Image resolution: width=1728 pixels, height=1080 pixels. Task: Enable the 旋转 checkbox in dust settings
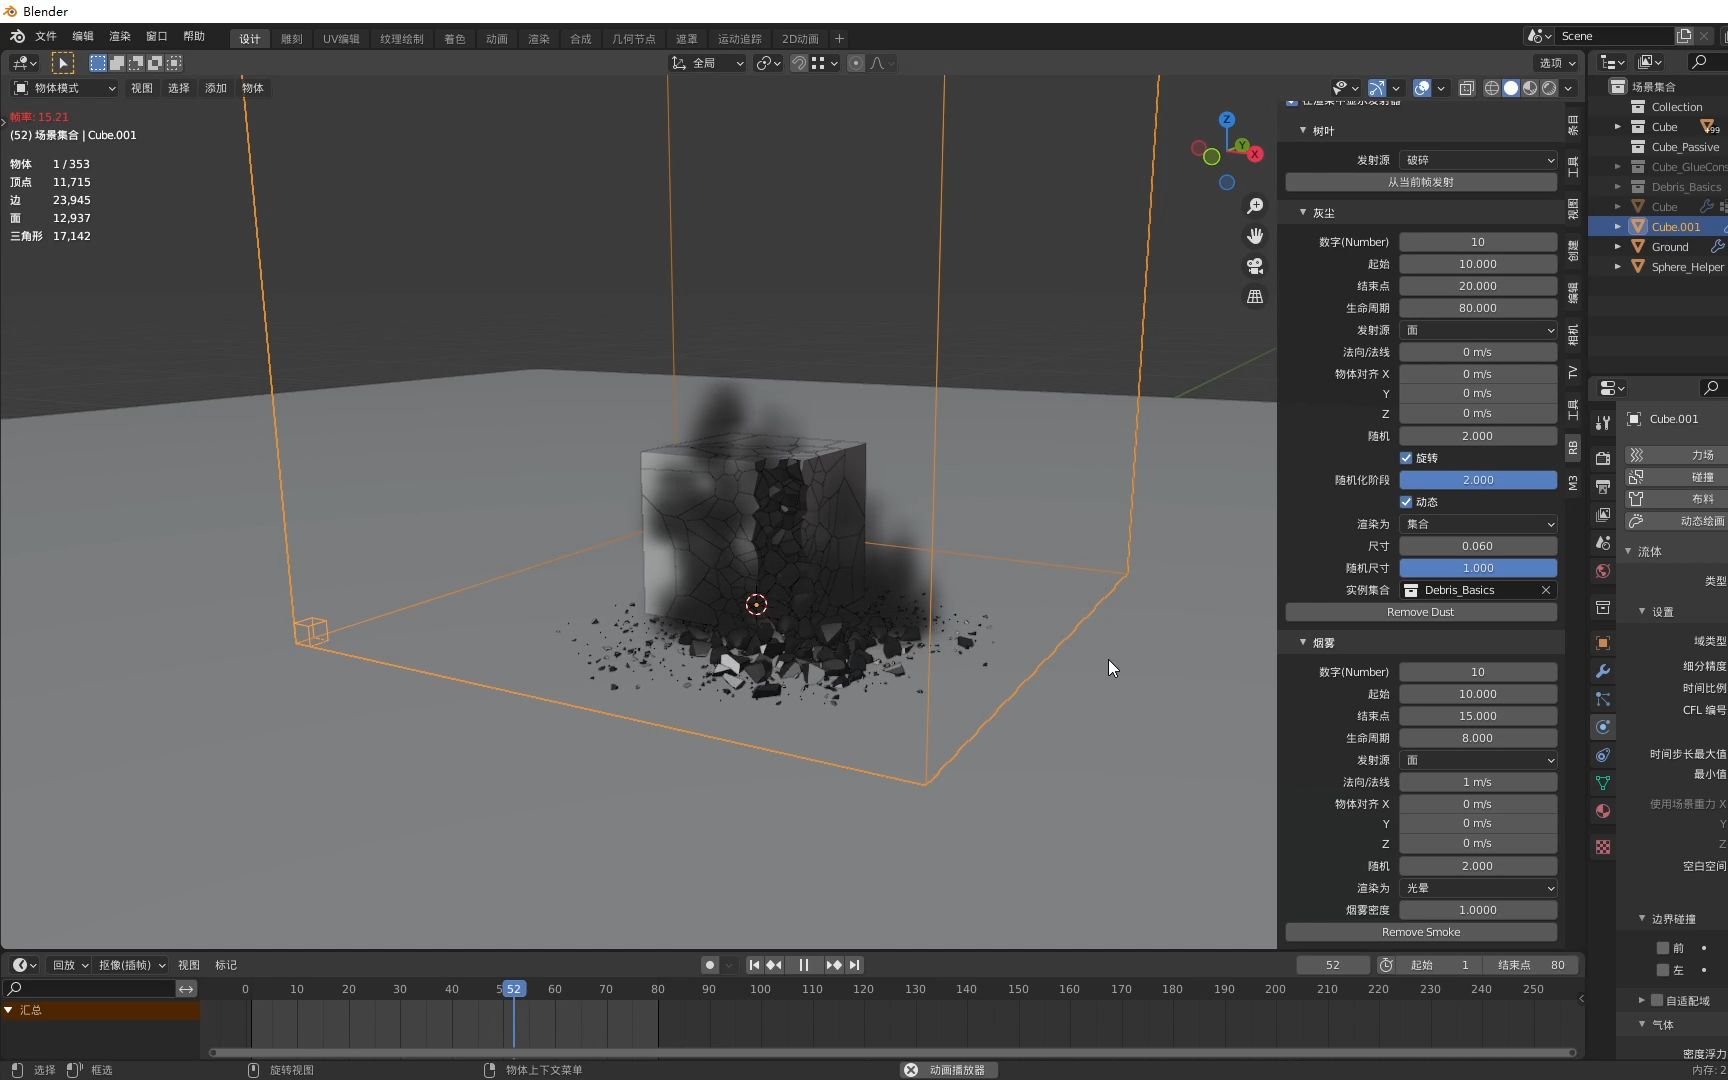click(1407, 457)
